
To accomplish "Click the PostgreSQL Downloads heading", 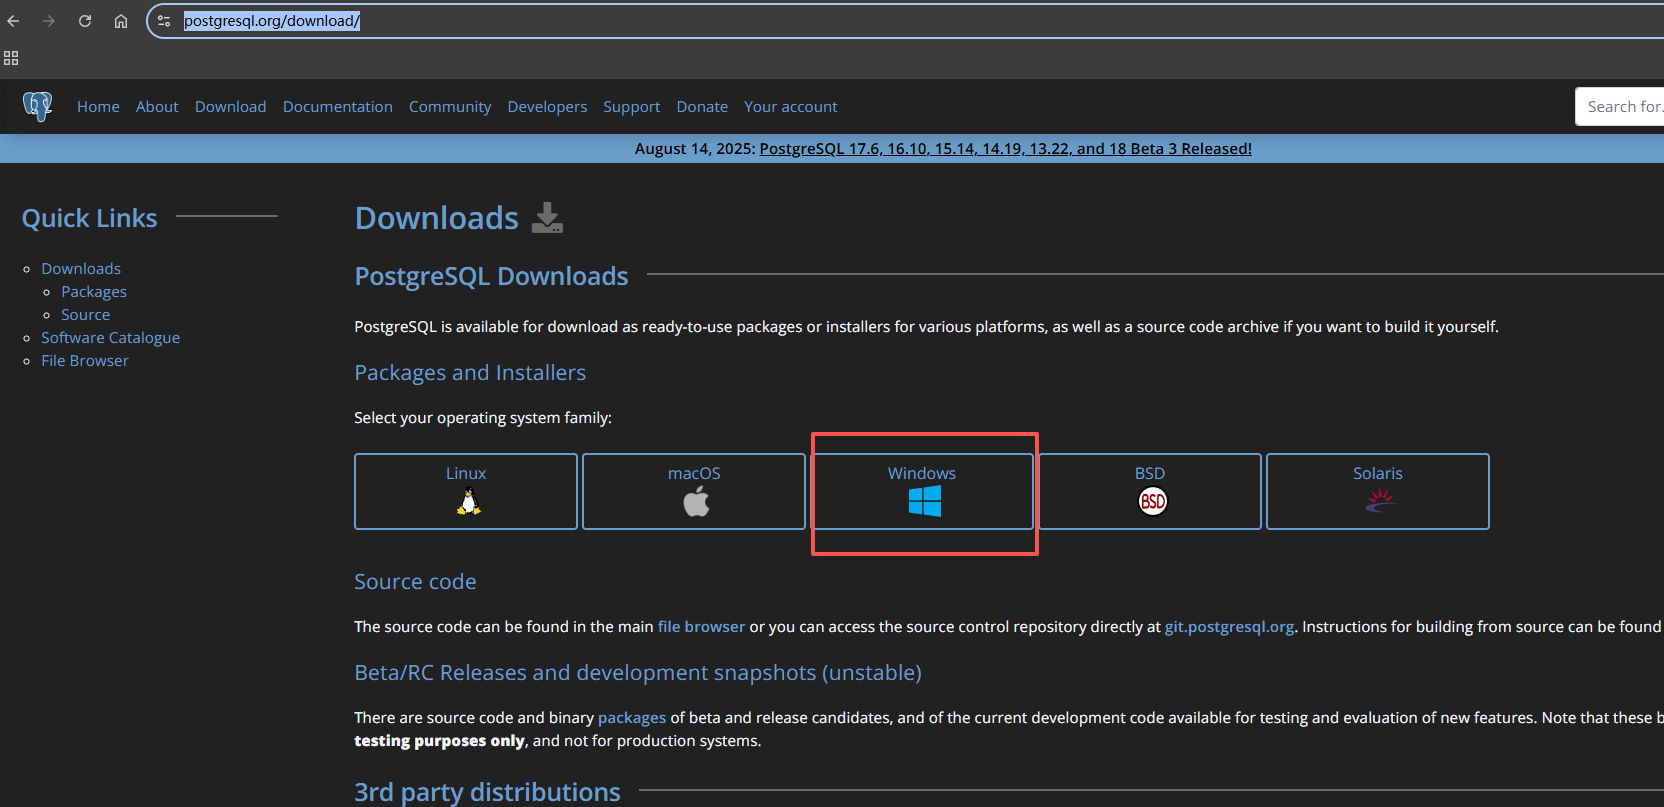I will (491, 277).
